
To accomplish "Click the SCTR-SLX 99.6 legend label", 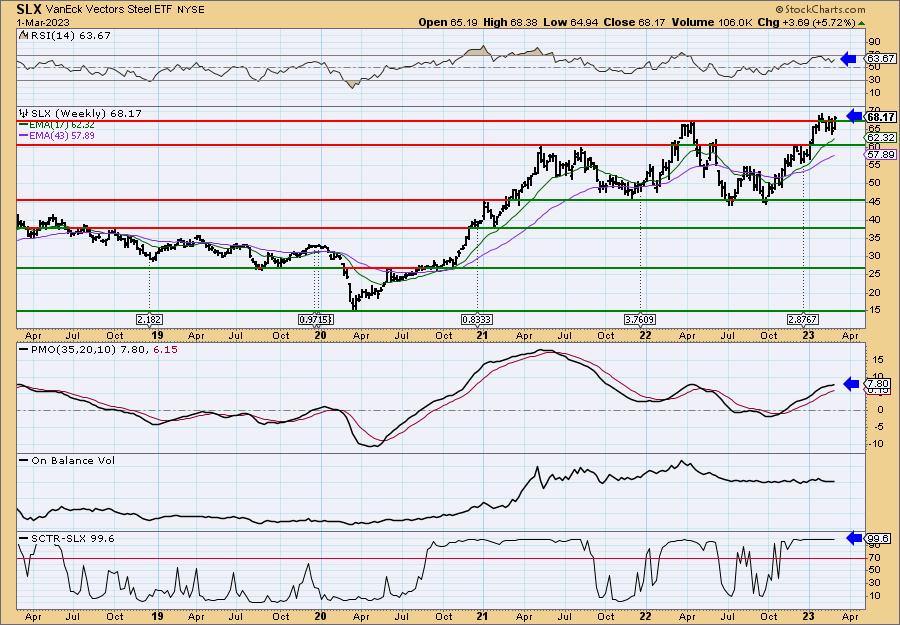I will click(x=72, y=538).
